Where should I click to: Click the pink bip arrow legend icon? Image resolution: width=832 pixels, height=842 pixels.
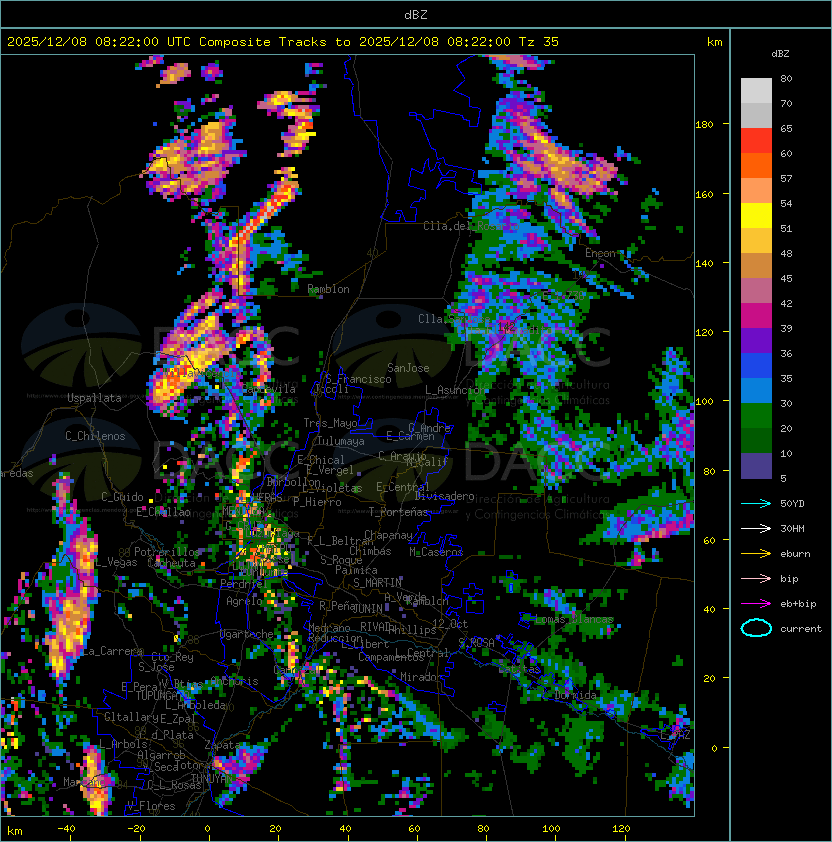click(756, 579)
